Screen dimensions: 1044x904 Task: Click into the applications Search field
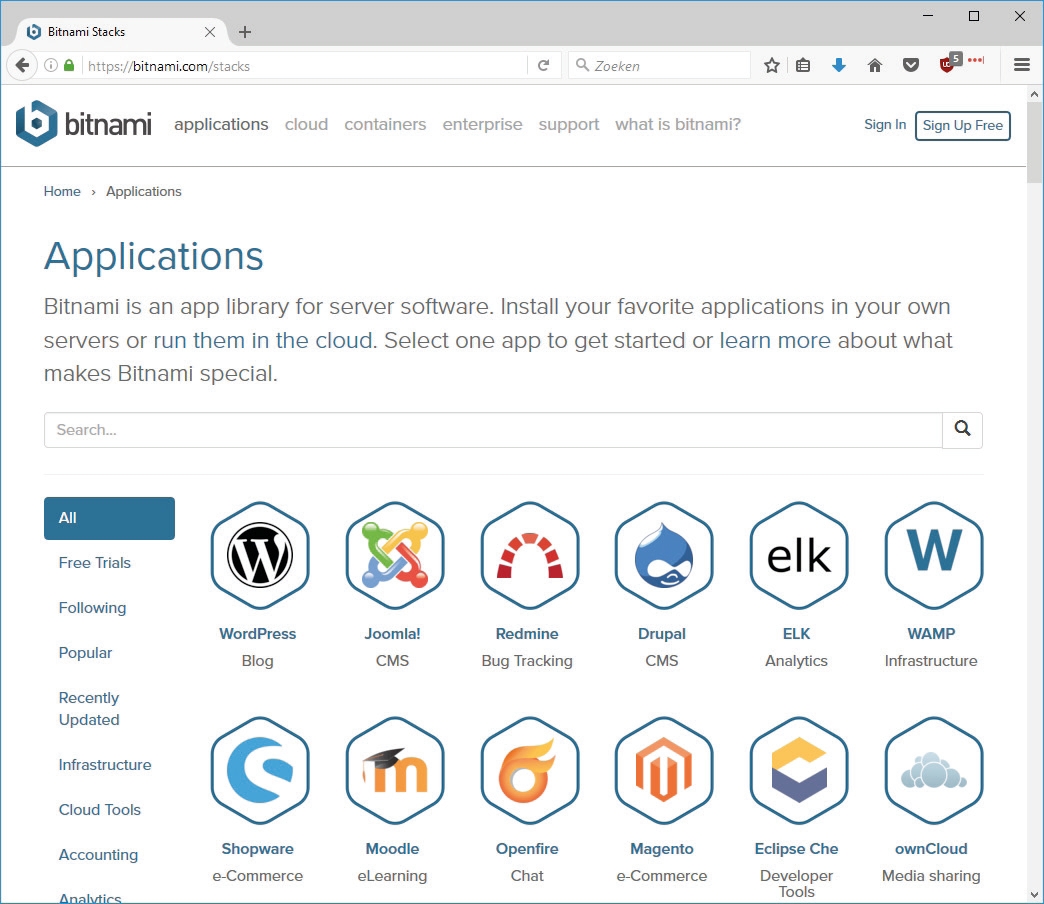[x=493, y=430]
